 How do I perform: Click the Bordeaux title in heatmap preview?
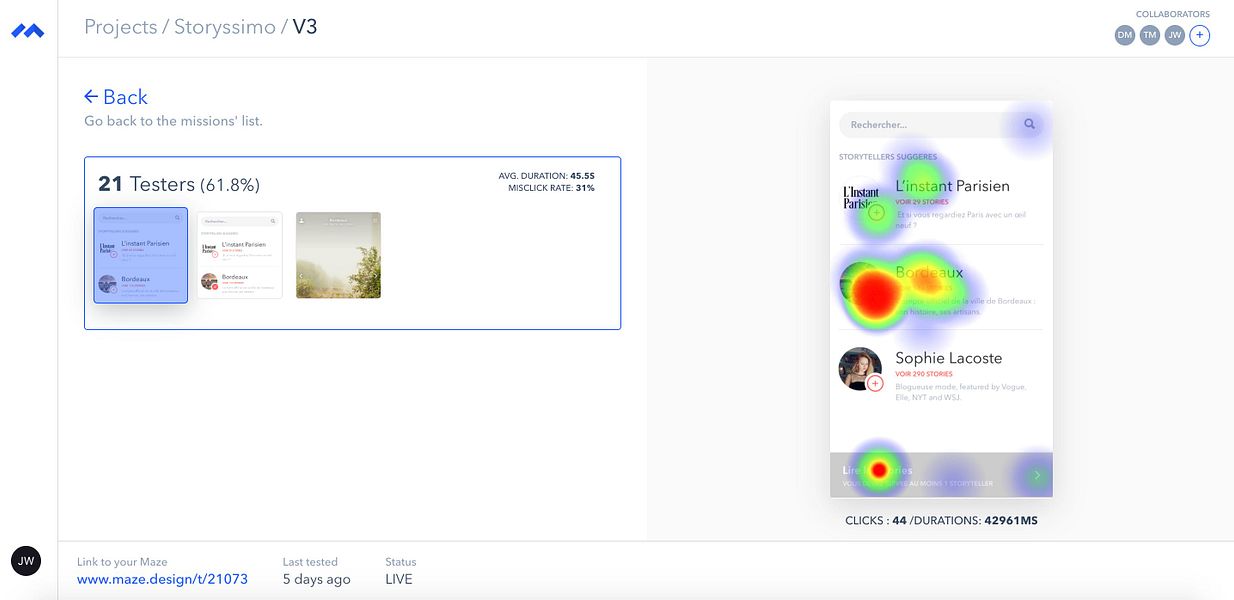(929, 272)
